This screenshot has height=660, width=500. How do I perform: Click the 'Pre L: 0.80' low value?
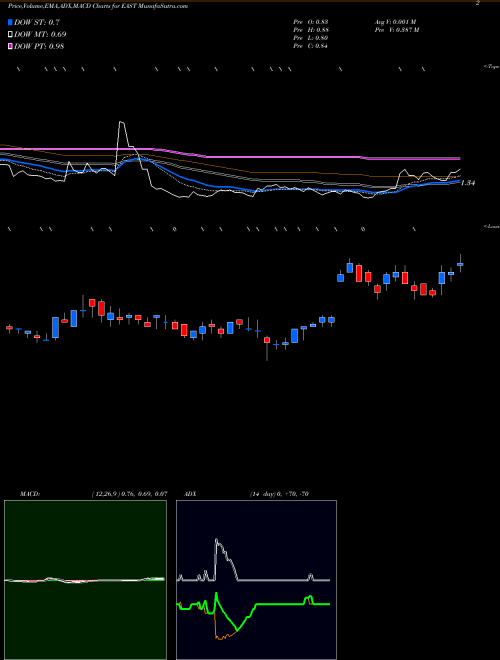pyautogui.click(x=311, y=38)
